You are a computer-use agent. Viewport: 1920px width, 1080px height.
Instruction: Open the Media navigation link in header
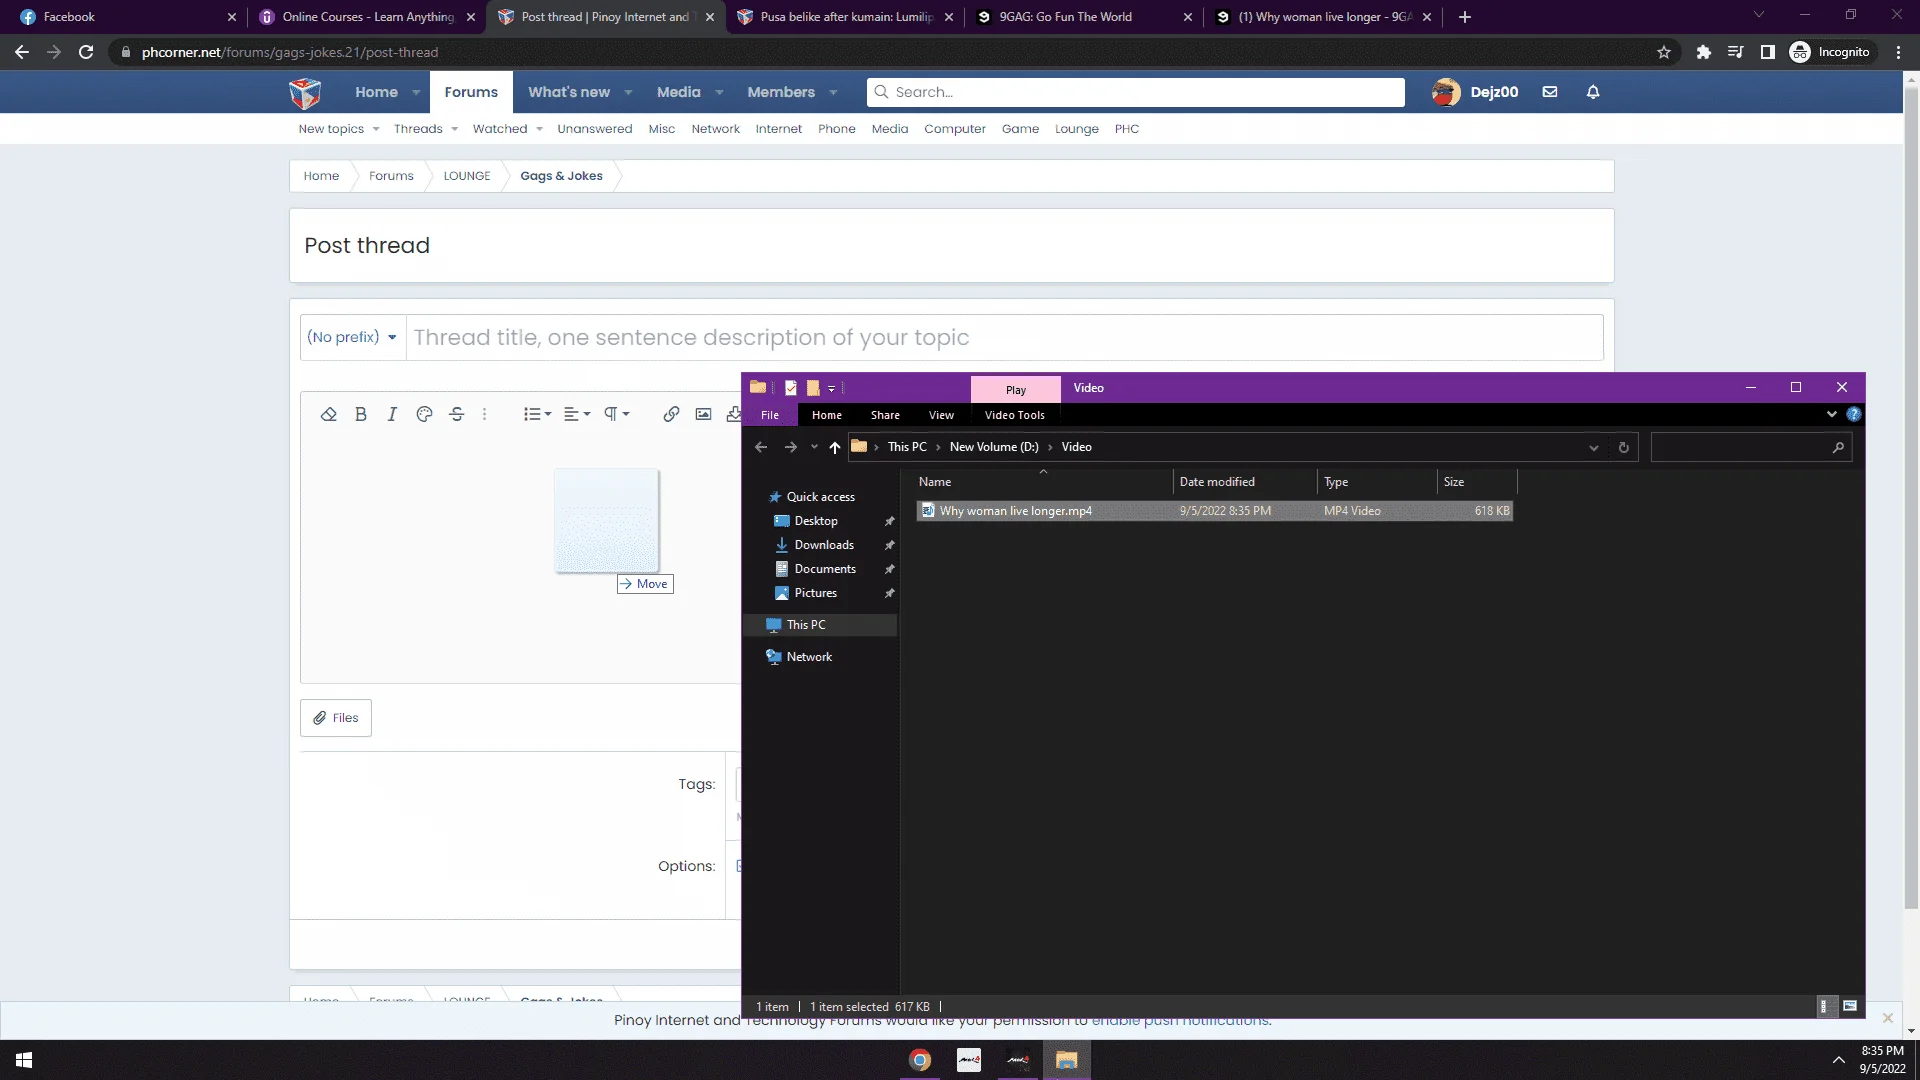(x=678, y=92)
